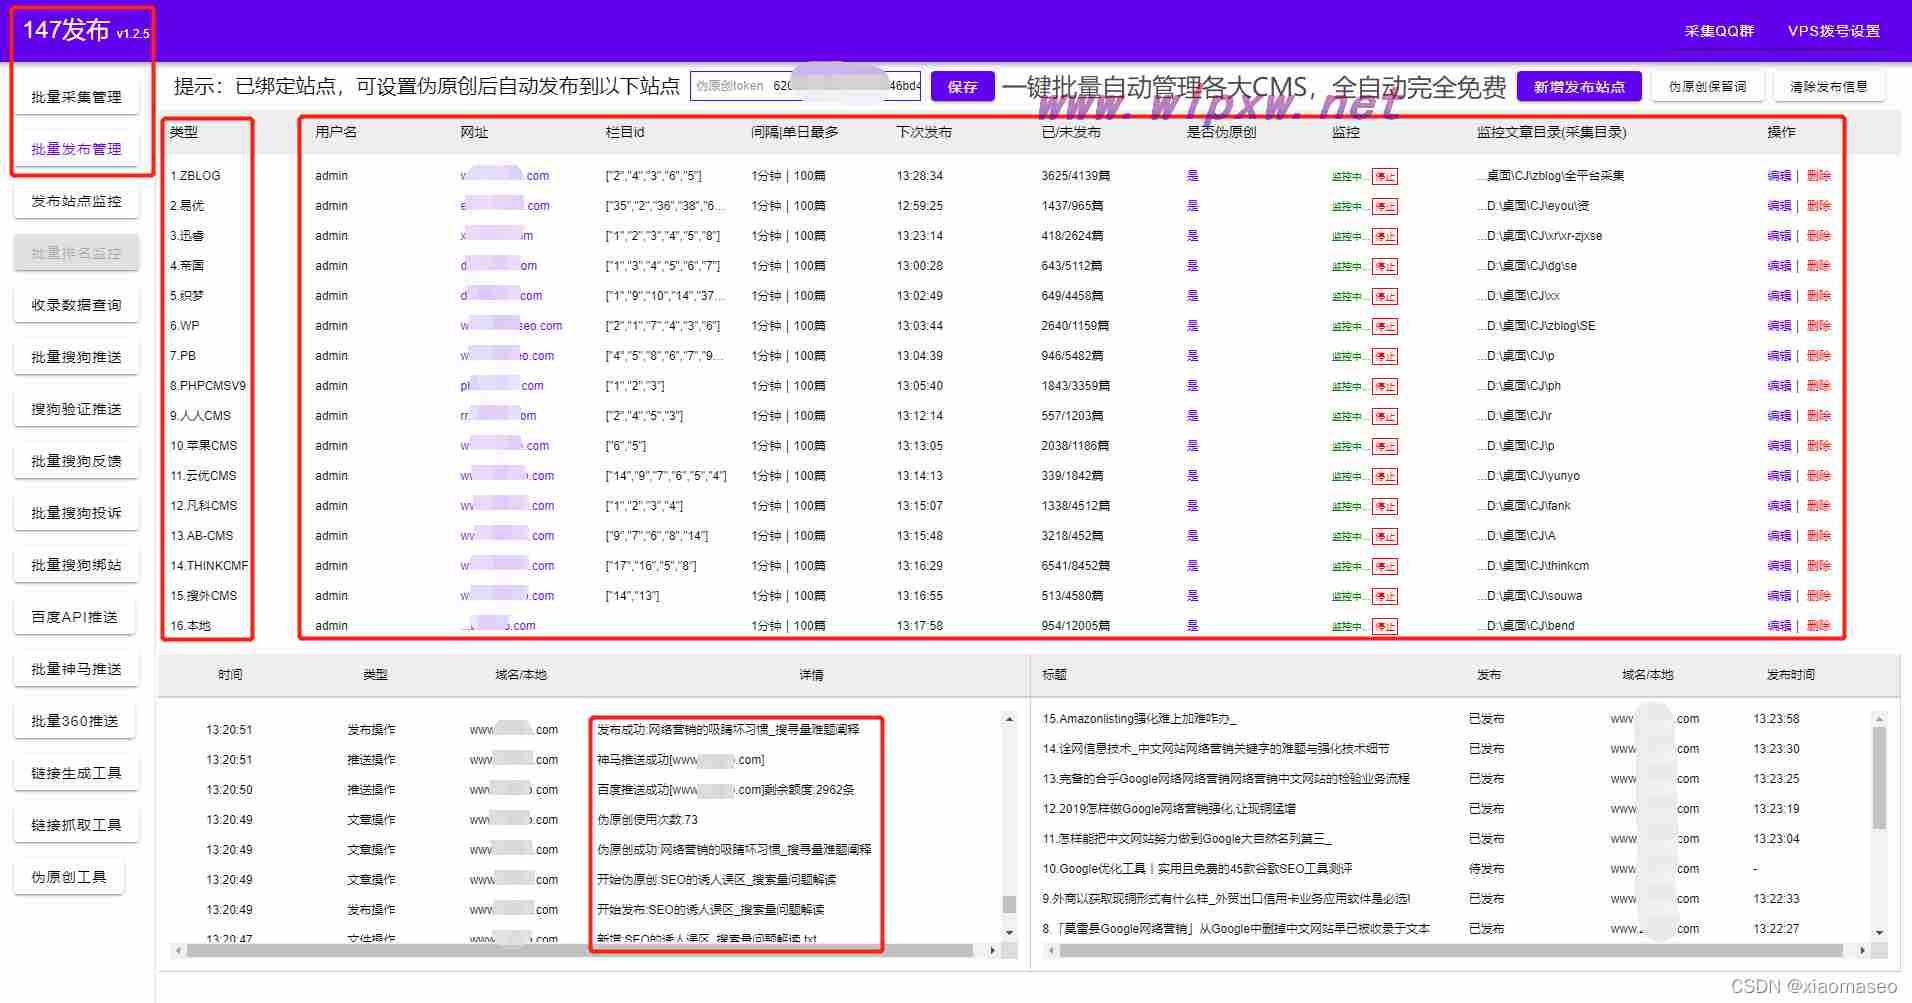Stop monitoring on the 12.凡科CMS row

[1385, 506]
